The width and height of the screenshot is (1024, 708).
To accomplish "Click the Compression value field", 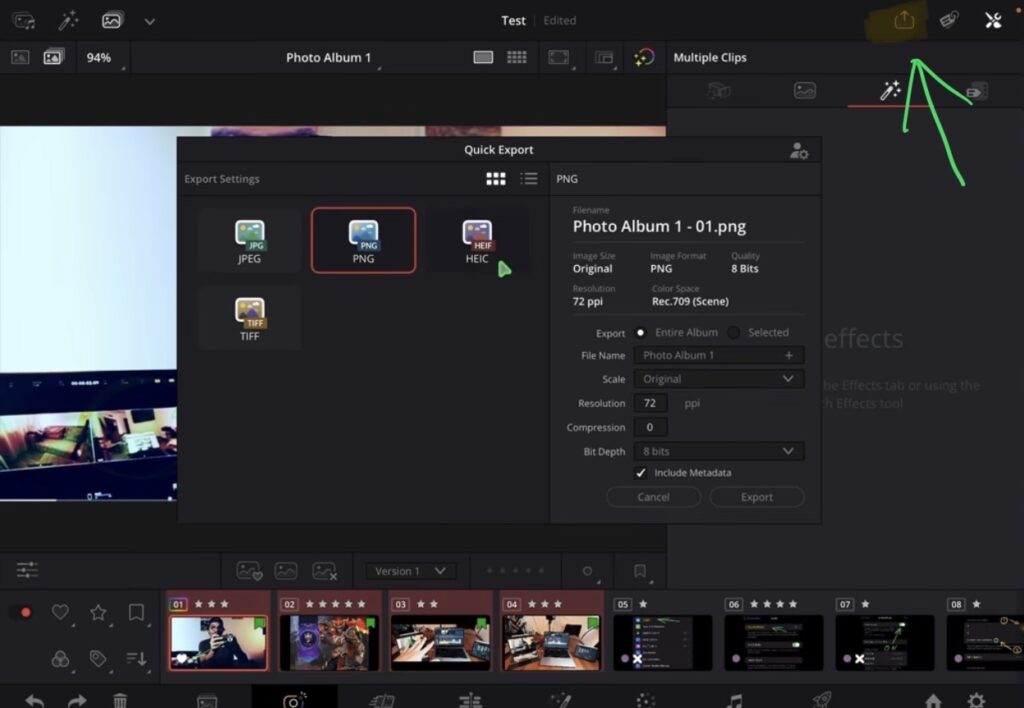I will (x=650, y=427).
